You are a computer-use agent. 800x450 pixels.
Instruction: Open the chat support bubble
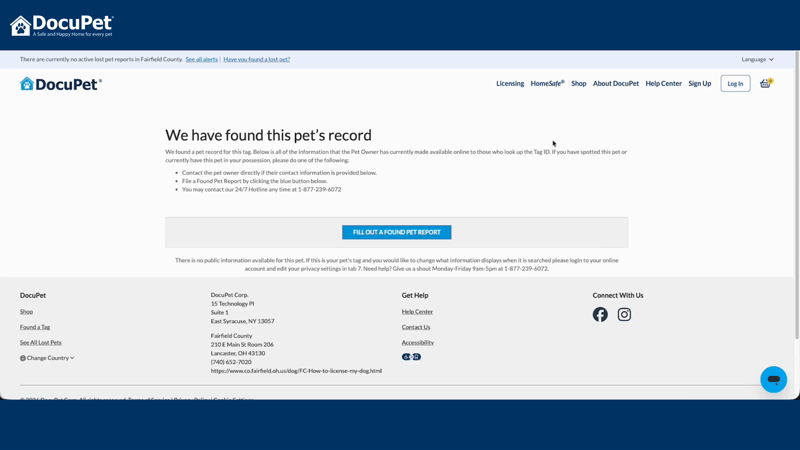pos(773,379)
